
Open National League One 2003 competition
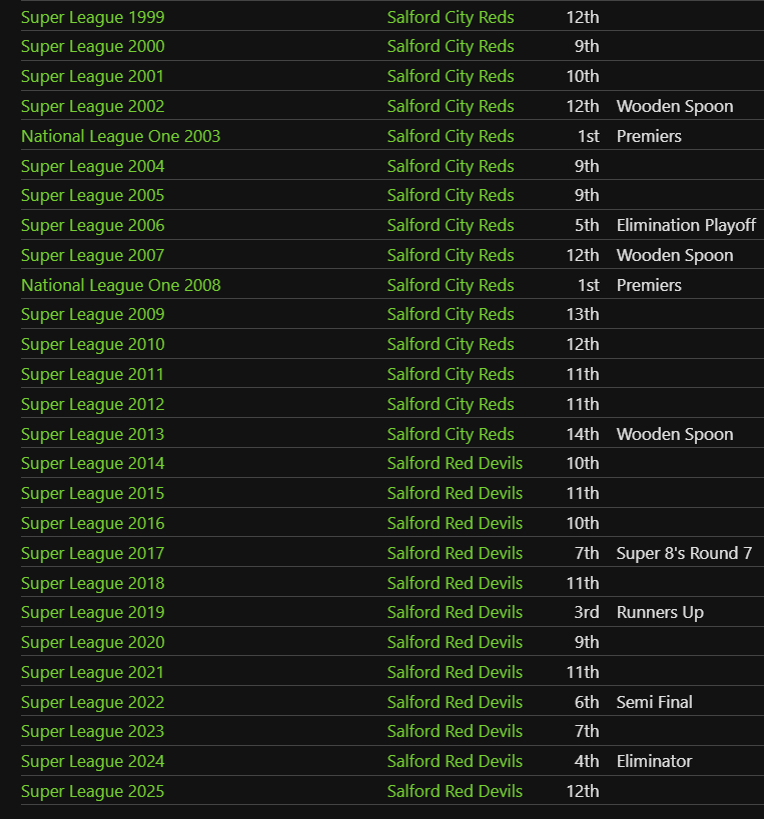coord(121,136)
